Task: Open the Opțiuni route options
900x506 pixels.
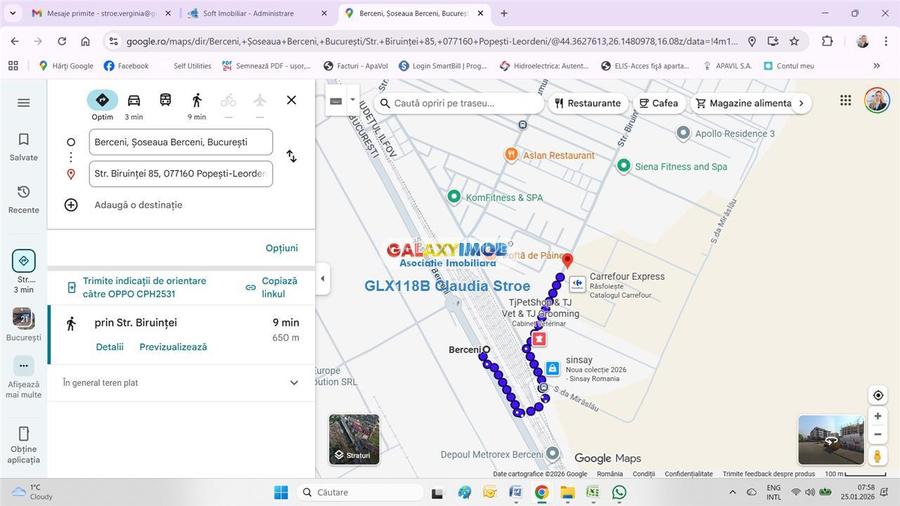Action: 281,248
